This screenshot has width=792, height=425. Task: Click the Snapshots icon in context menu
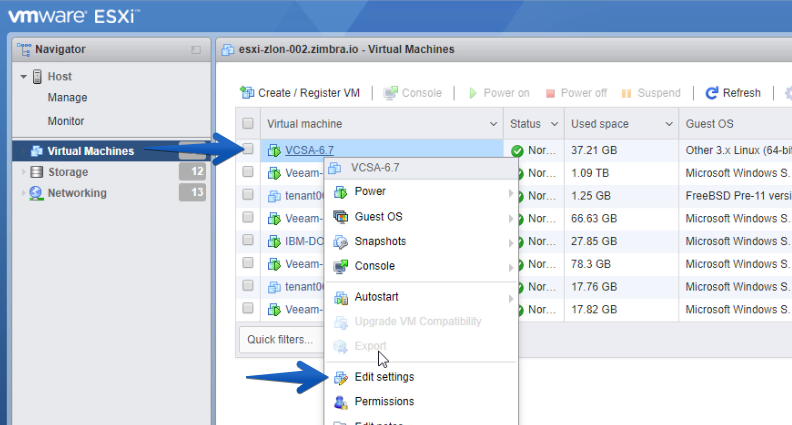341,242
